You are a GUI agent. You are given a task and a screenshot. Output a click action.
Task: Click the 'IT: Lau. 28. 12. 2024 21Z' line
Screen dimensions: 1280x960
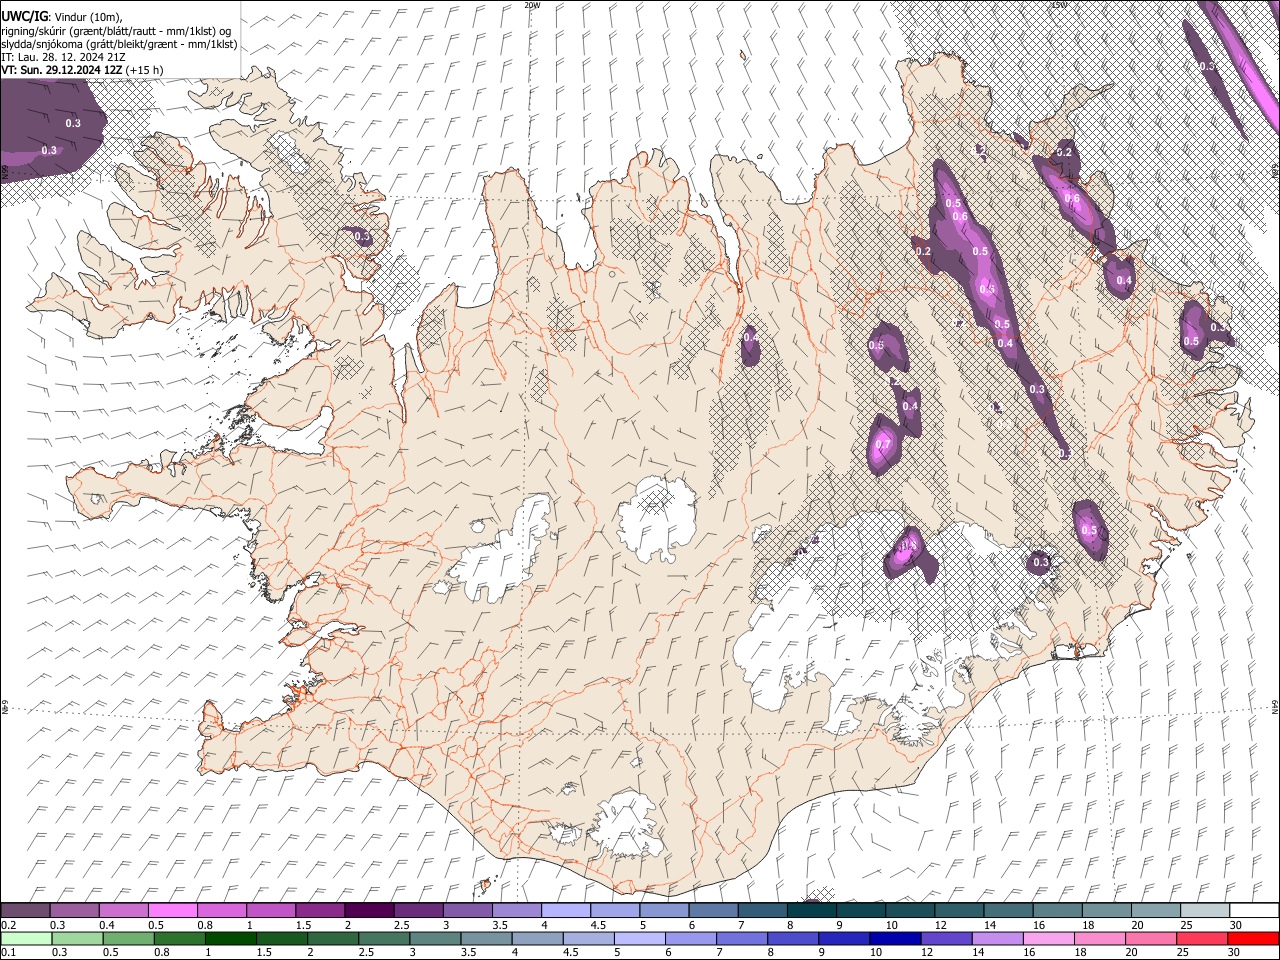63,57
